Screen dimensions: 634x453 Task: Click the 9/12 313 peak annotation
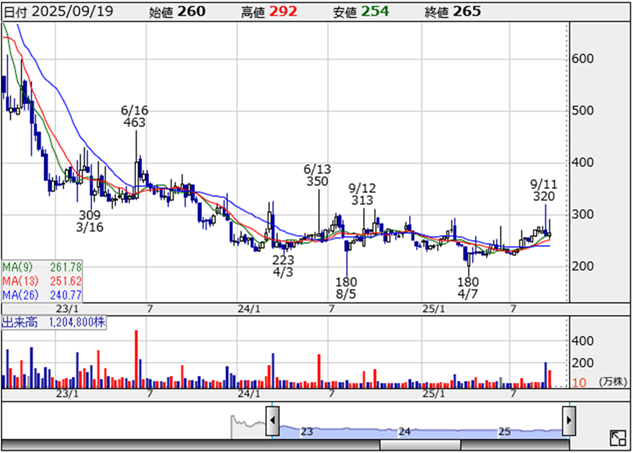click(x=362, y=194)
